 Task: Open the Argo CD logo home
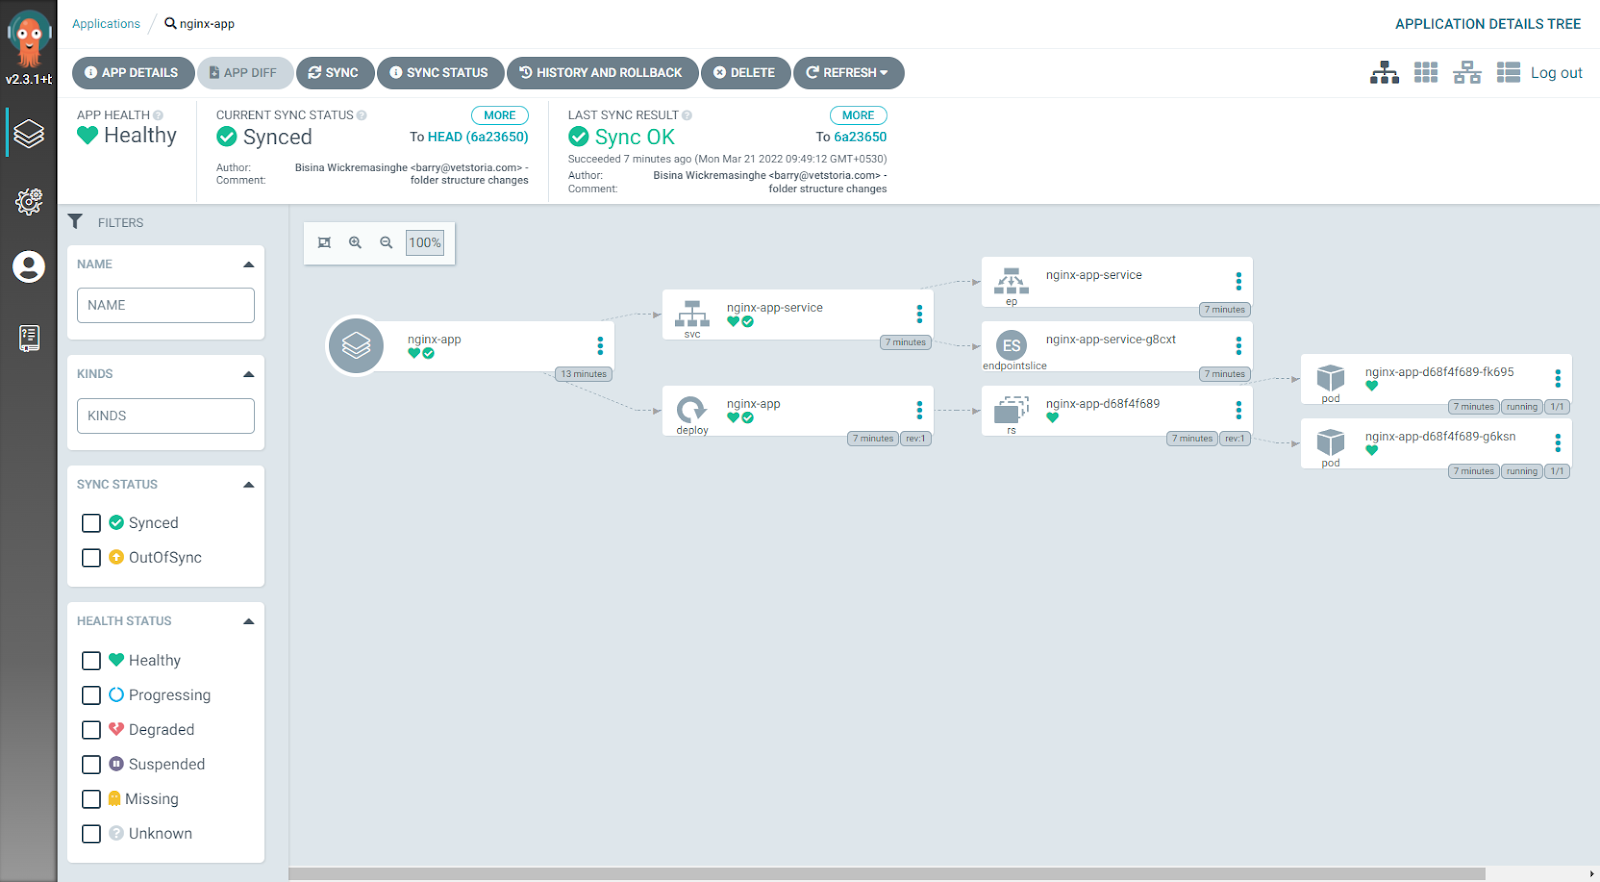[x=29, y=38]
